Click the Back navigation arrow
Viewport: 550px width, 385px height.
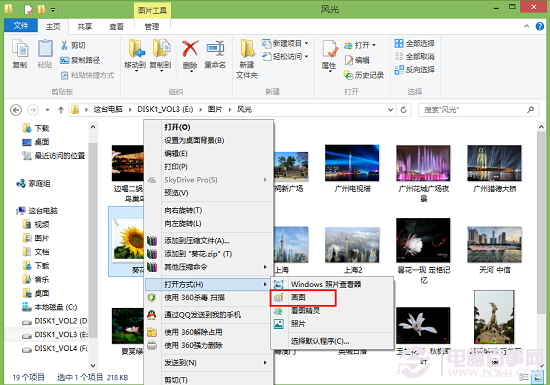16,110
